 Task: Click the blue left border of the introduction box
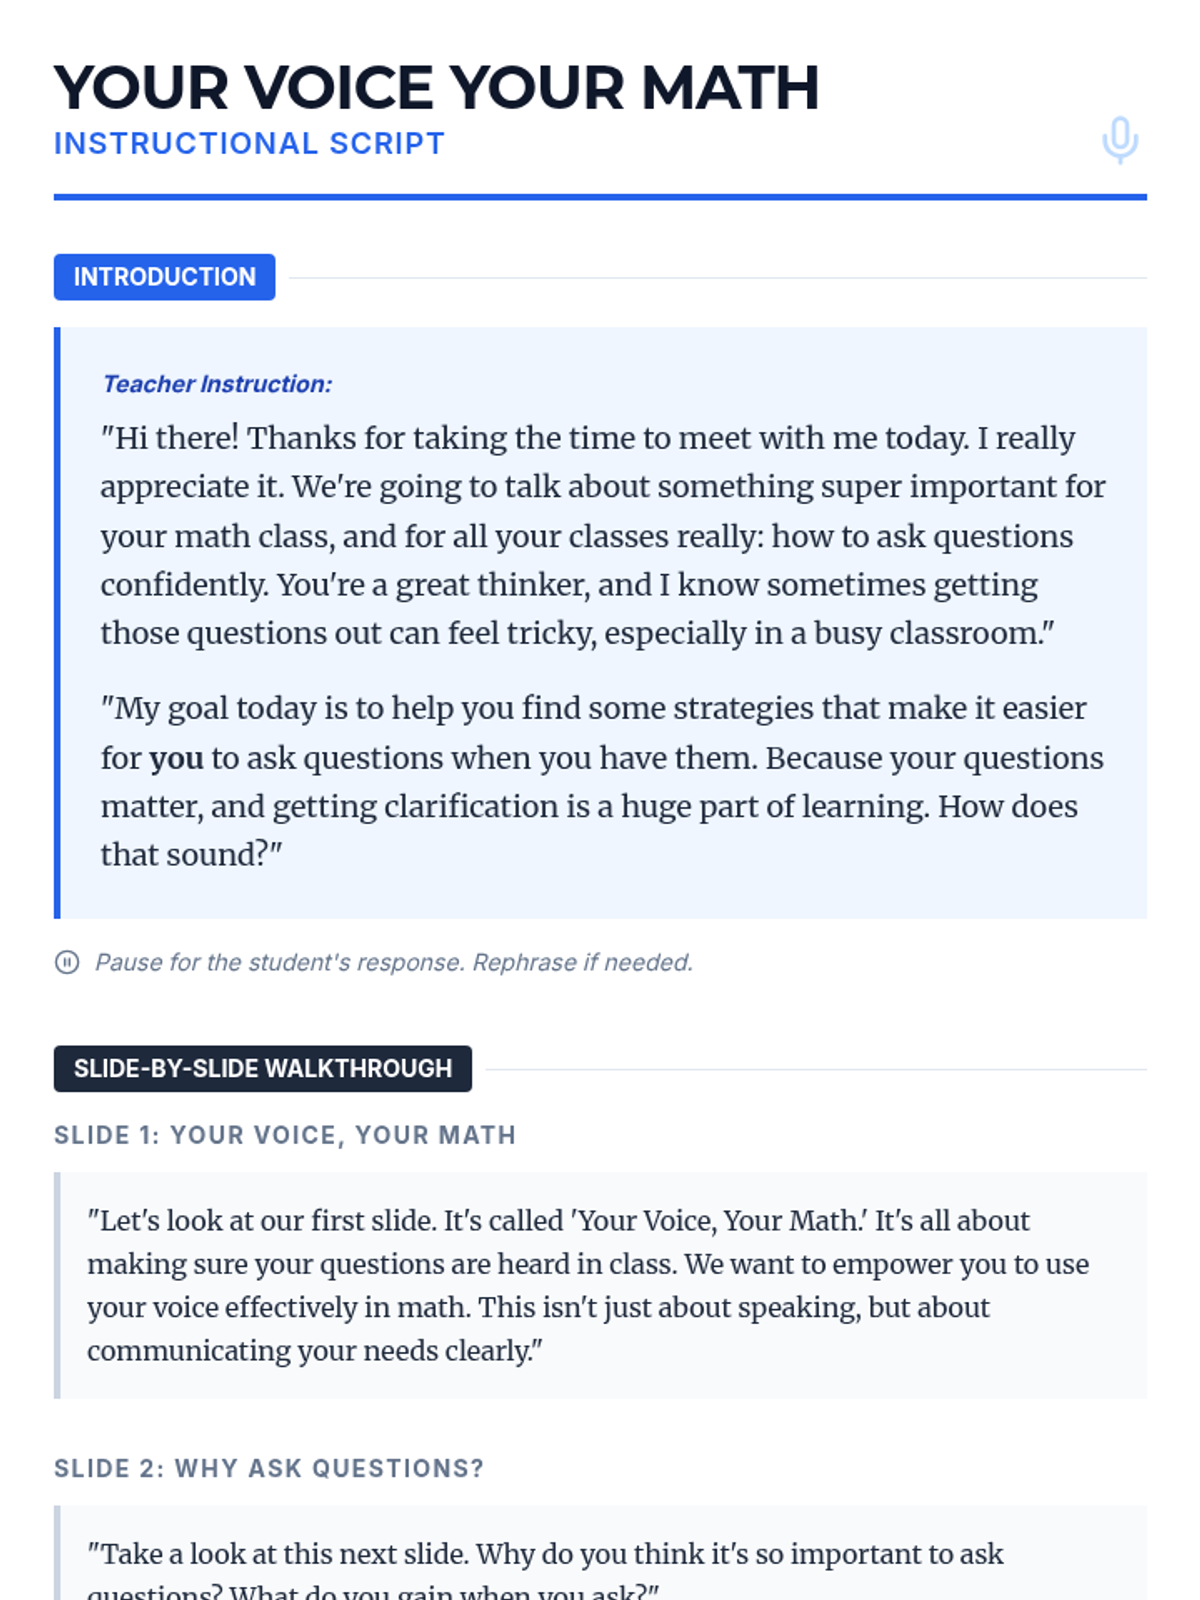pos(57,622)
